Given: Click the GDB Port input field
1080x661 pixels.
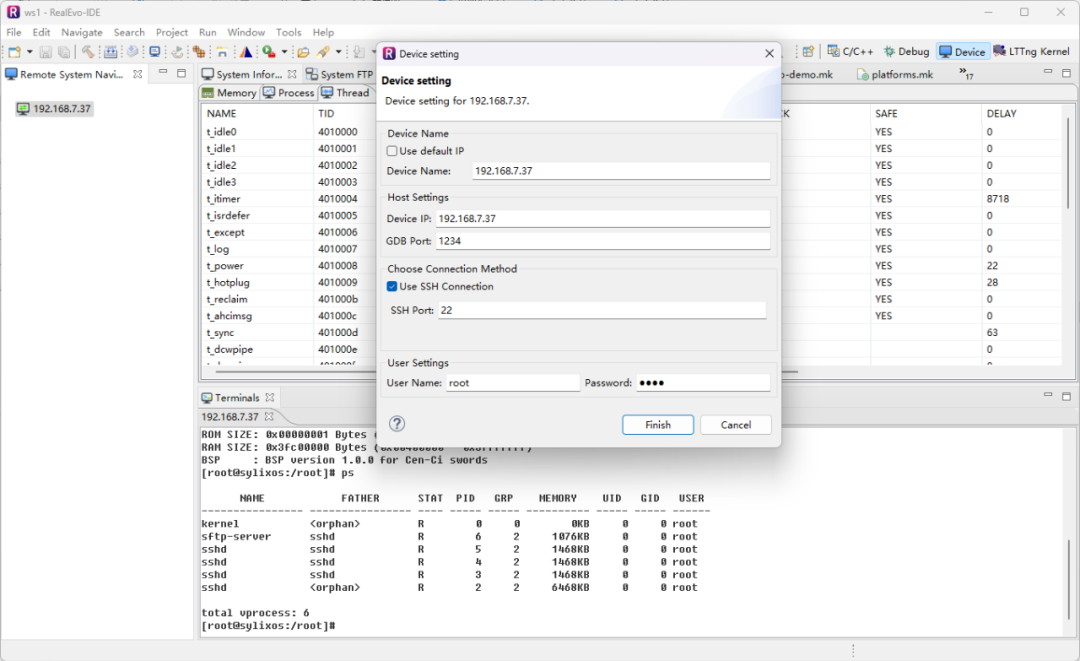Looking at the screenshot, I should click(602, 241).
